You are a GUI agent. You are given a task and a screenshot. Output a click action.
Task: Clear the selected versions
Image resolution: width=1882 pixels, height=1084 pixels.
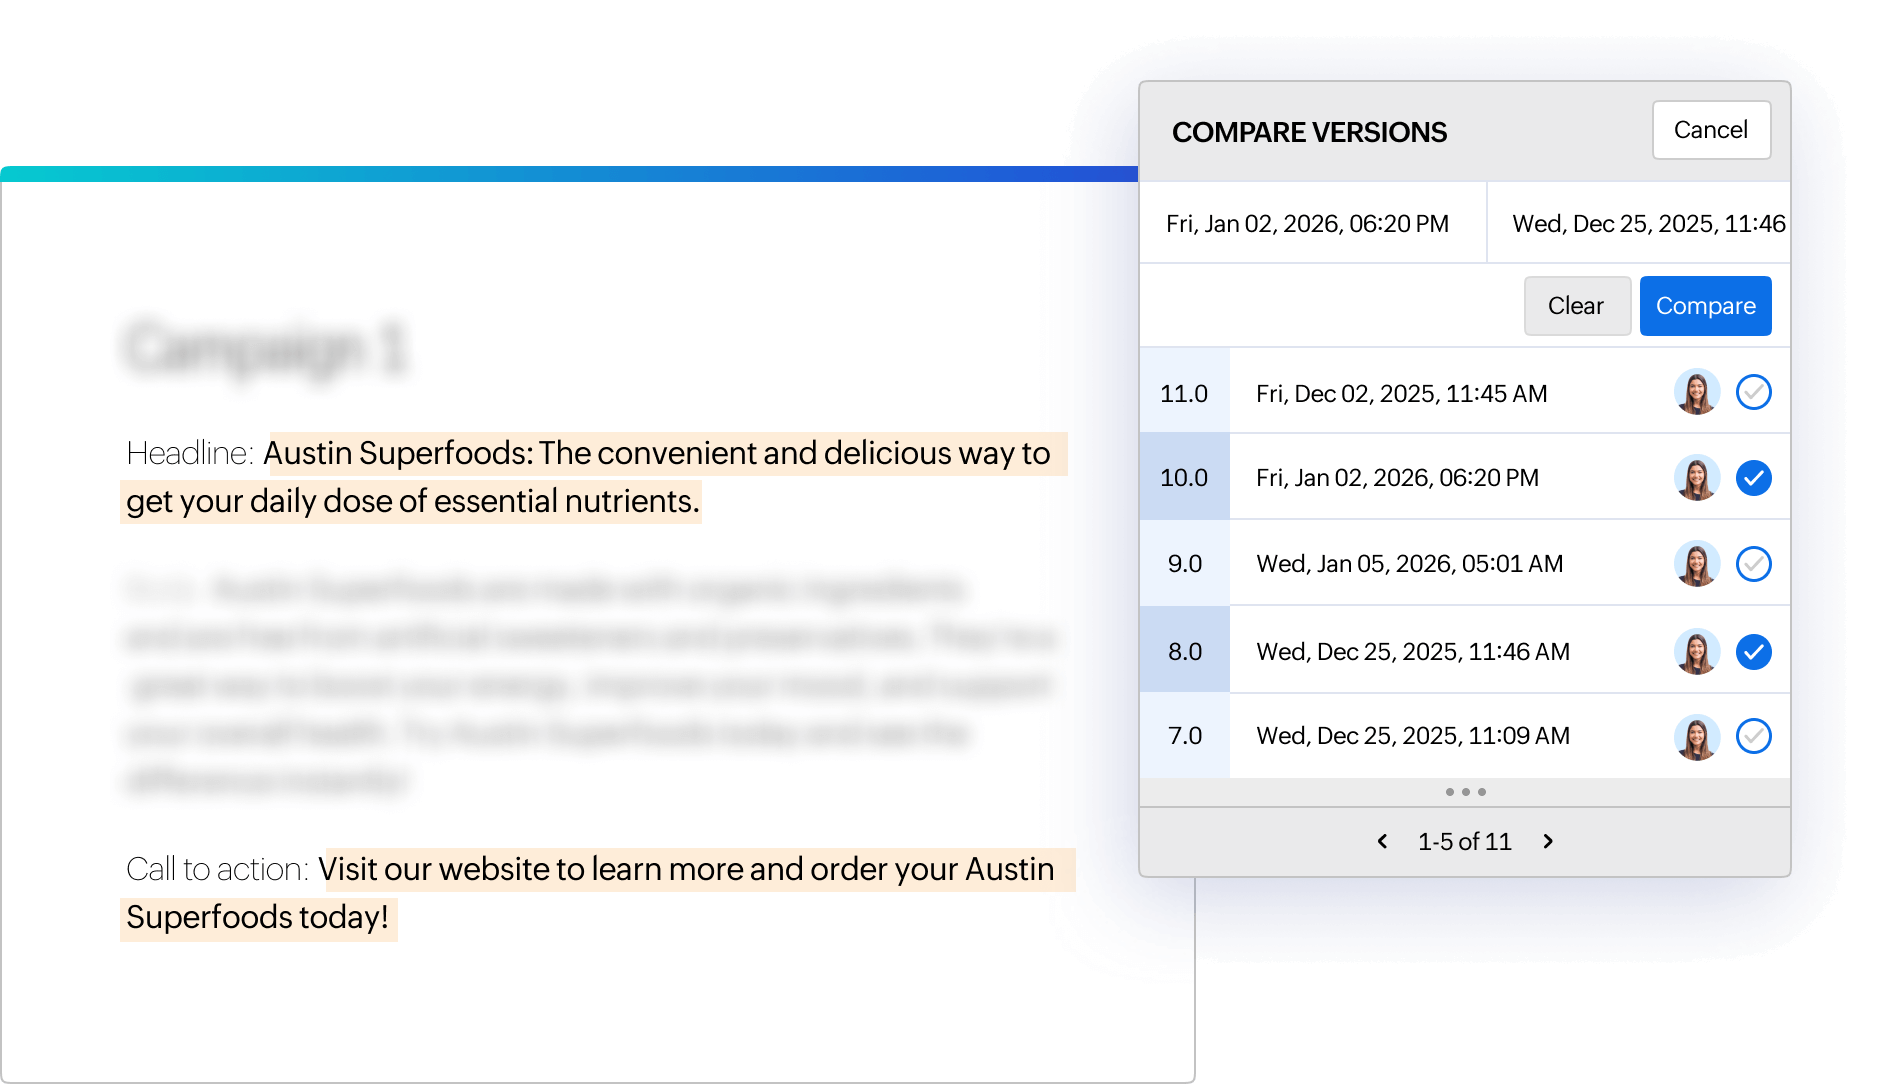coord(1576,306)
